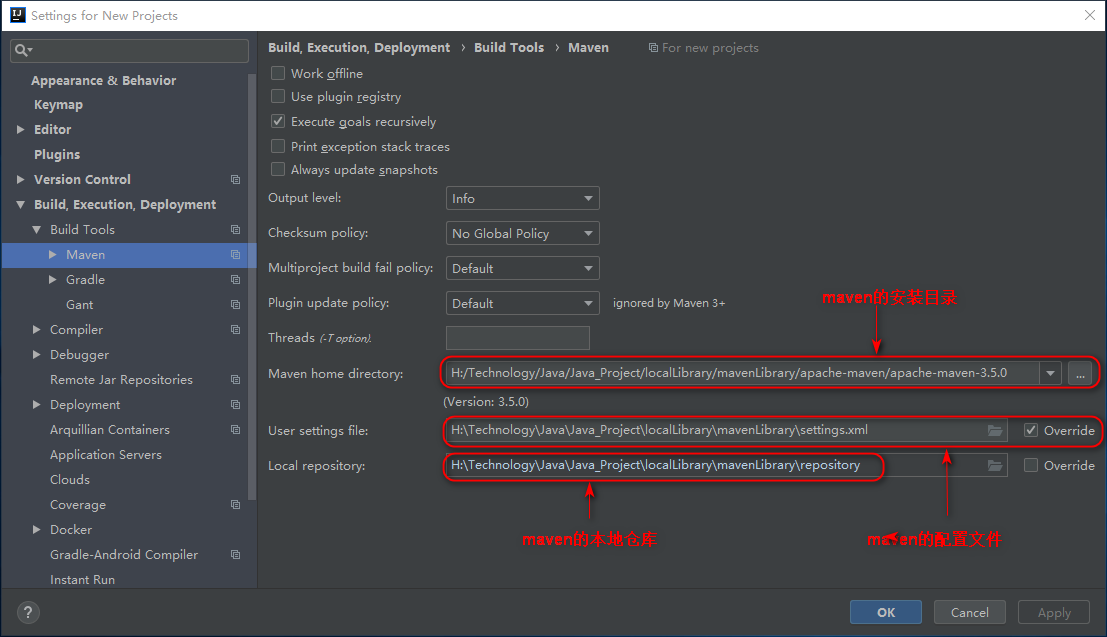Click the project-level icon next to Gant

[236, 304]
